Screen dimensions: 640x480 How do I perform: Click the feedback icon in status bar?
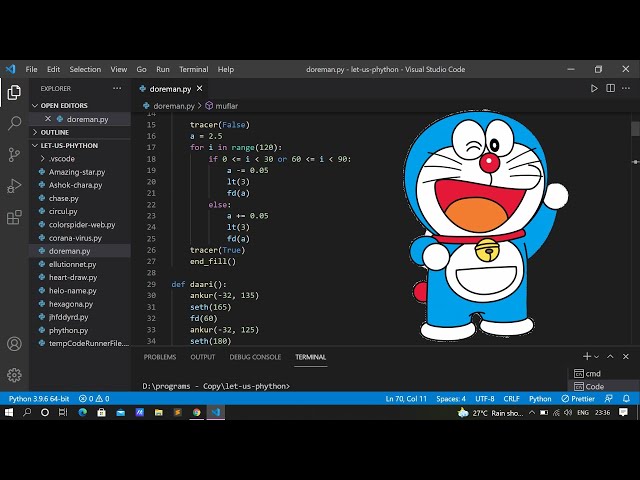click(609, 398)
